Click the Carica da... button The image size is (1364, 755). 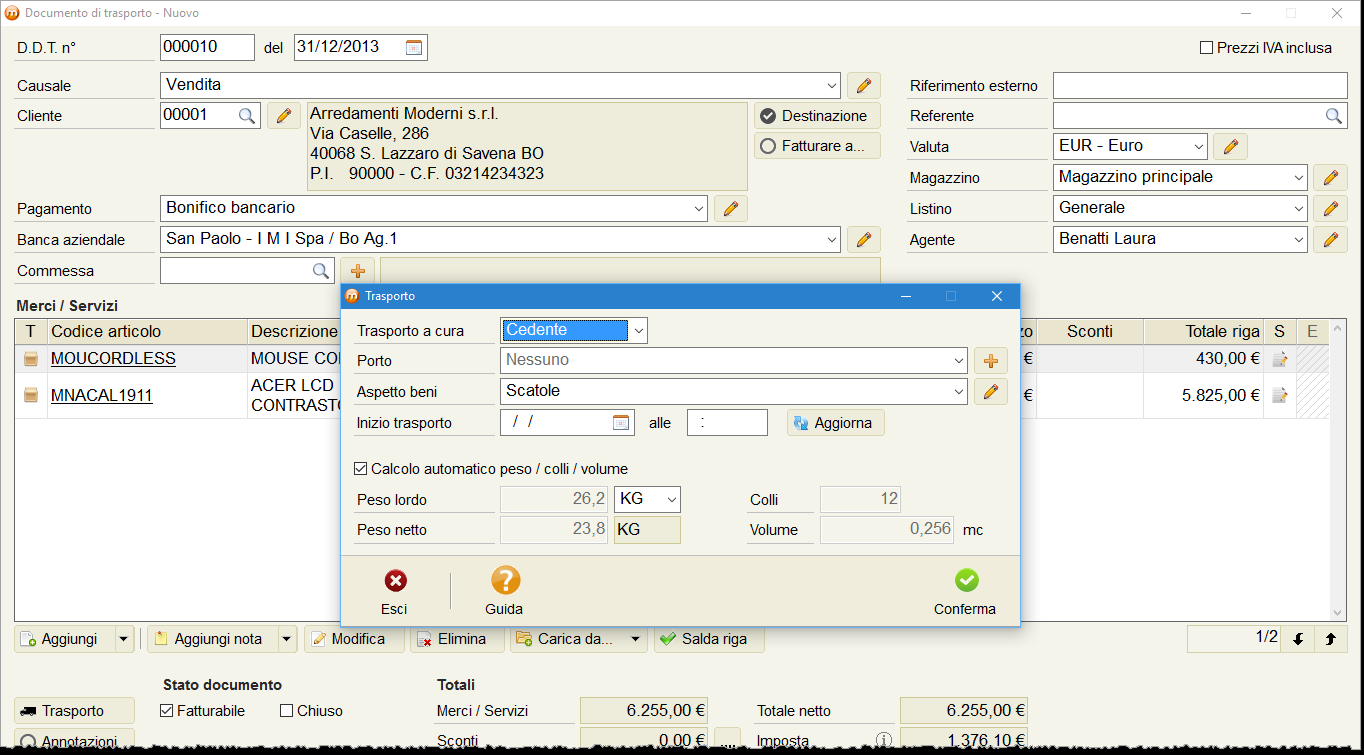[568, 639]
